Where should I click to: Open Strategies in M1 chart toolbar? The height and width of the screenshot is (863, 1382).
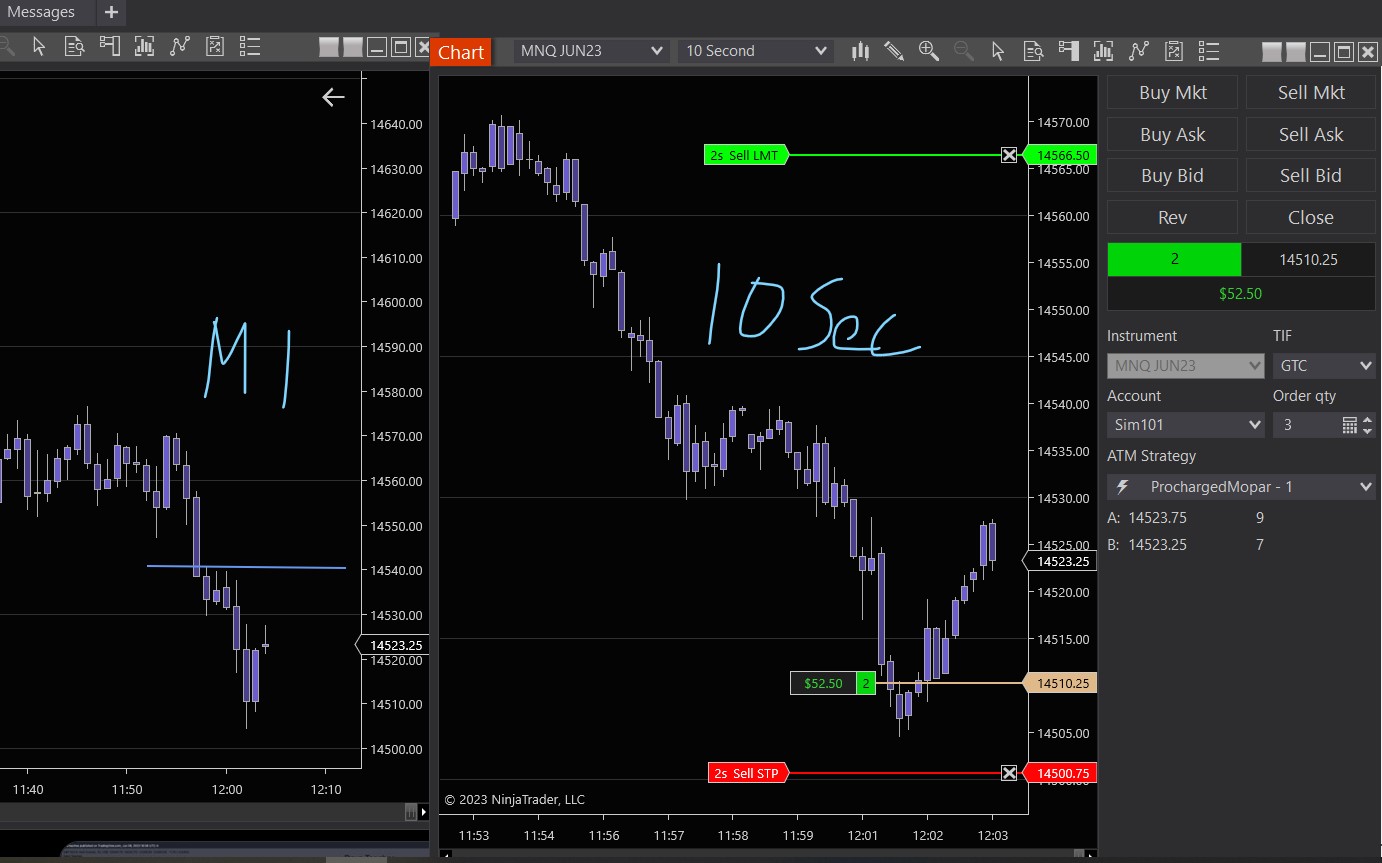click(215, 46)
